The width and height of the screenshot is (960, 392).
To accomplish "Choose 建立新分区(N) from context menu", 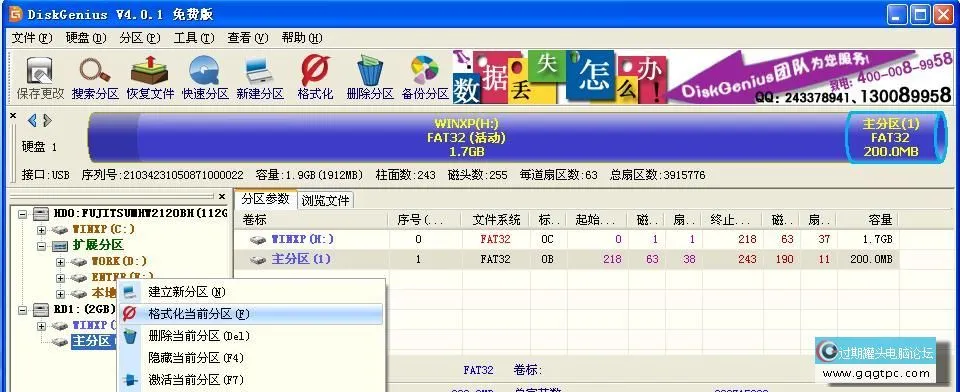I will pos(250,292).
